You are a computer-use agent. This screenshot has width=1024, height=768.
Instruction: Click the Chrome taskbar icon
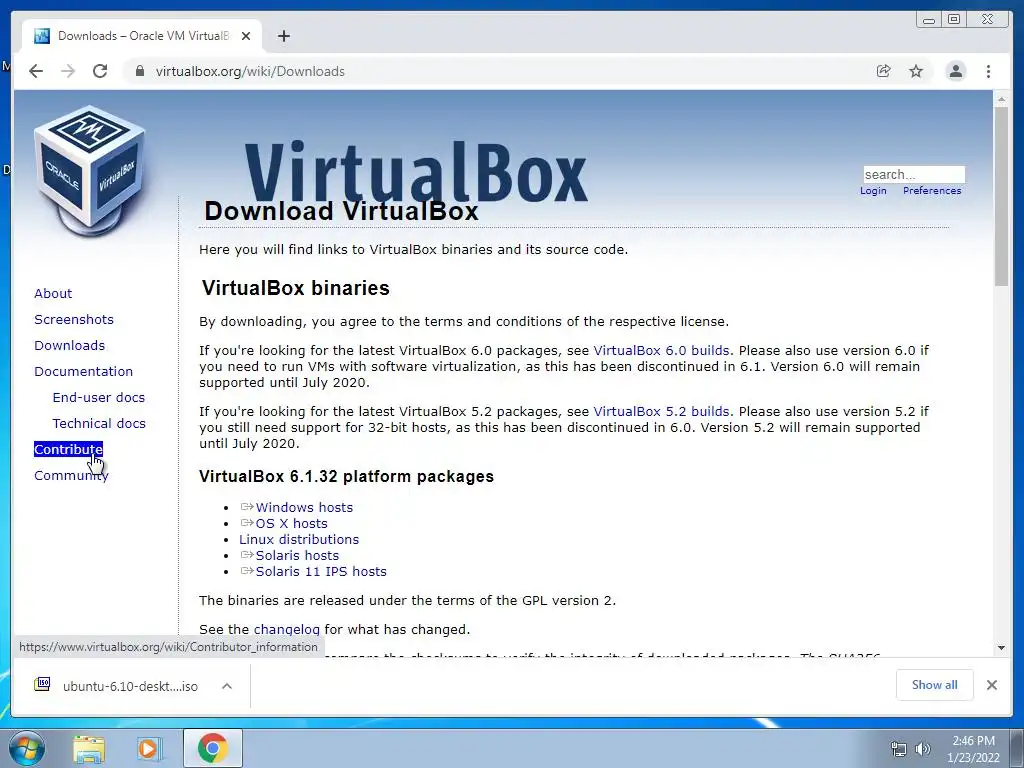point(213,748)
